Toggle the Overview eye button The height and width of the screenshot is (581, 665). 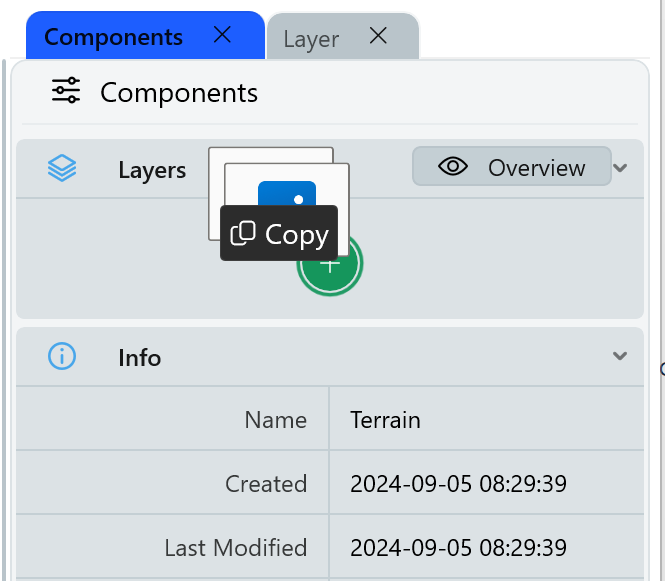click(511, 167)
